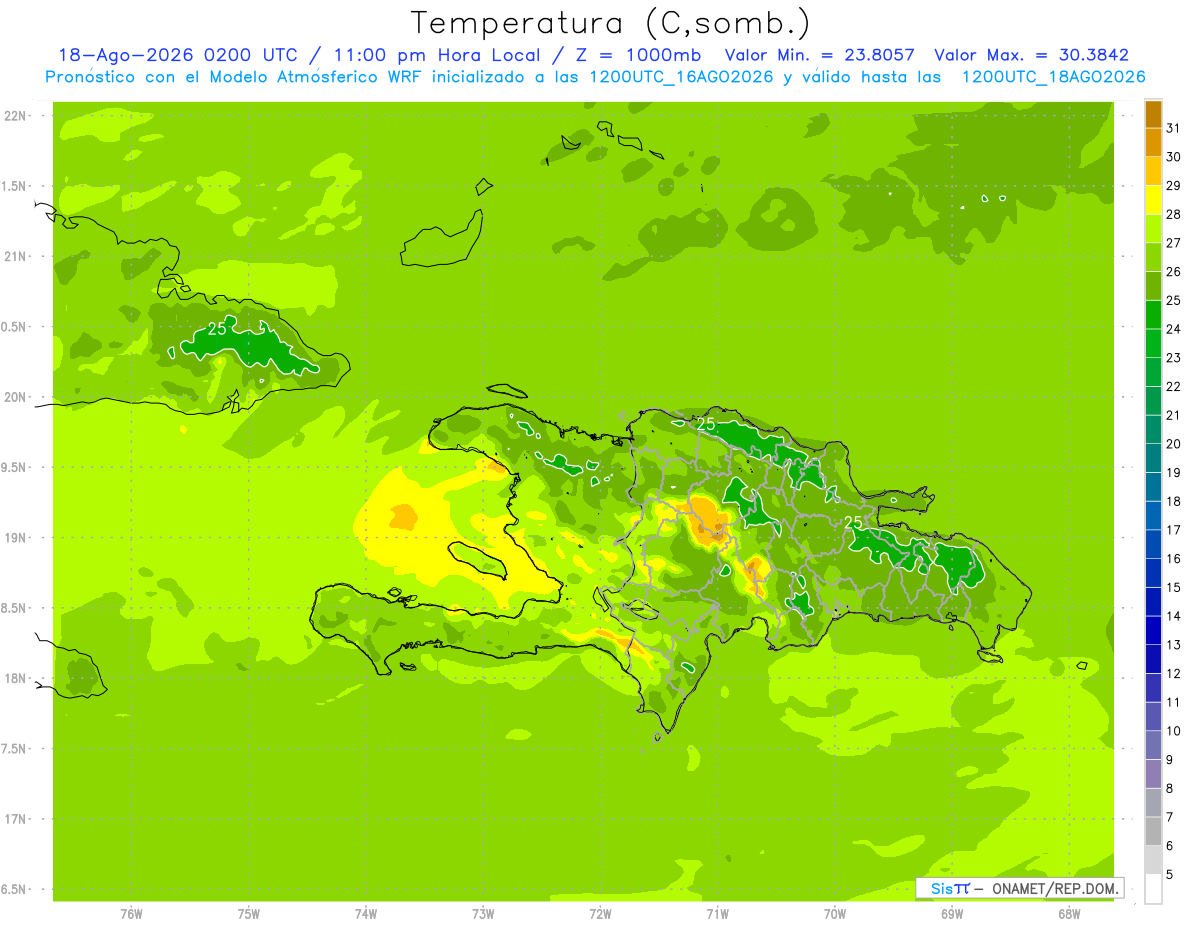Click the legend value '10'
1200x927 pixels.
point(1174,732)
